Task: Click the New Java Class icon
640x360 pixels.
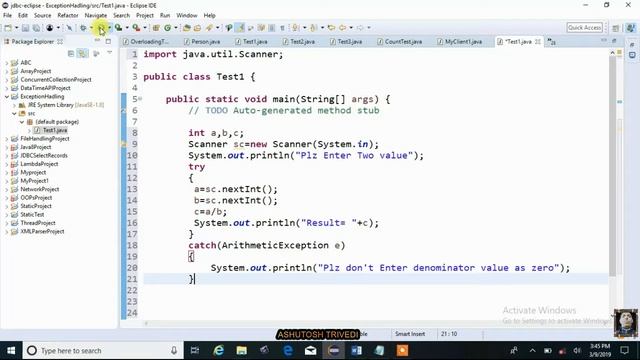Action: tap(167, 28)
